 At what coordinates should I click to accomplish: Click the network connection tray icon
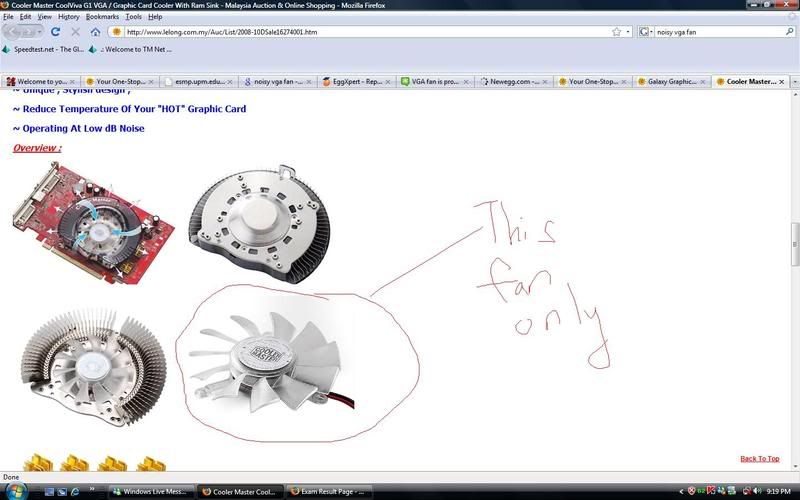(x=747, y=491)
